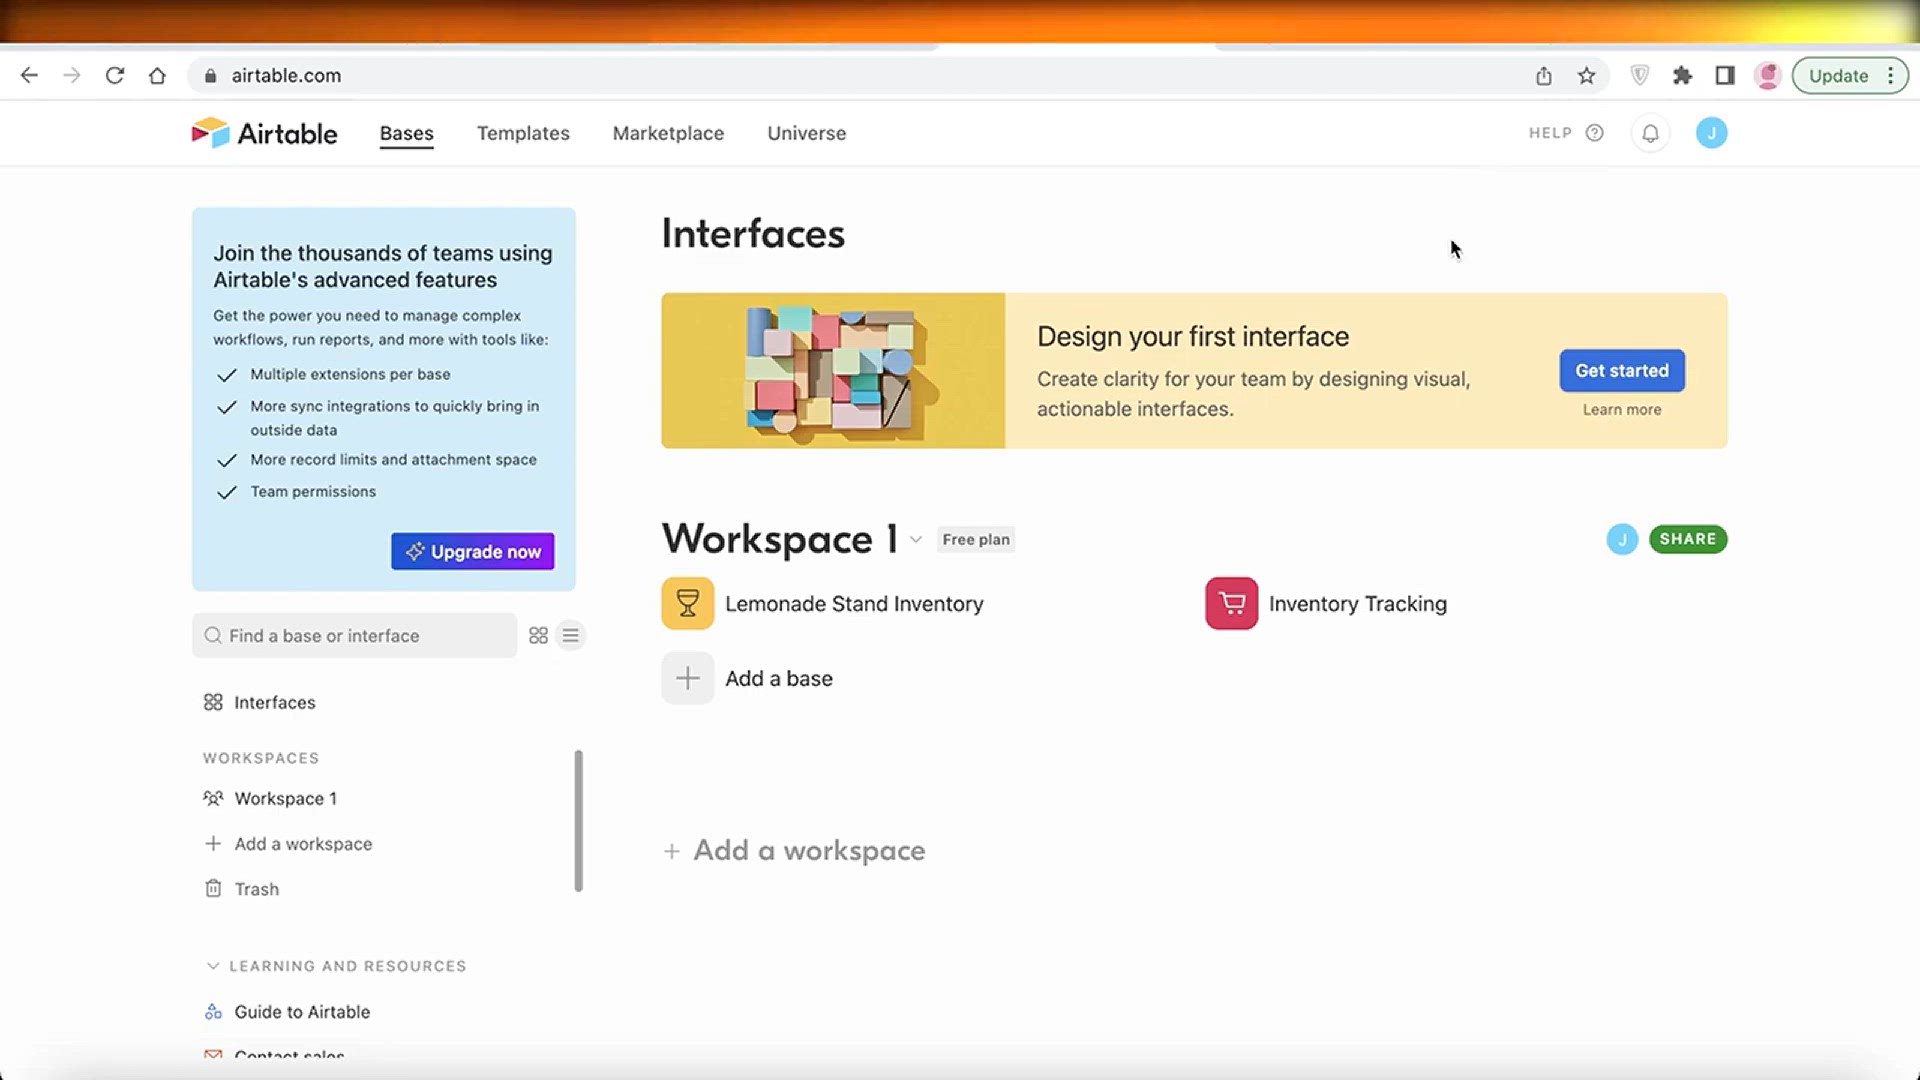Screen dimensions: 1920x1080
Task: Click Add a base label
Action: click(x=779, y=678)
